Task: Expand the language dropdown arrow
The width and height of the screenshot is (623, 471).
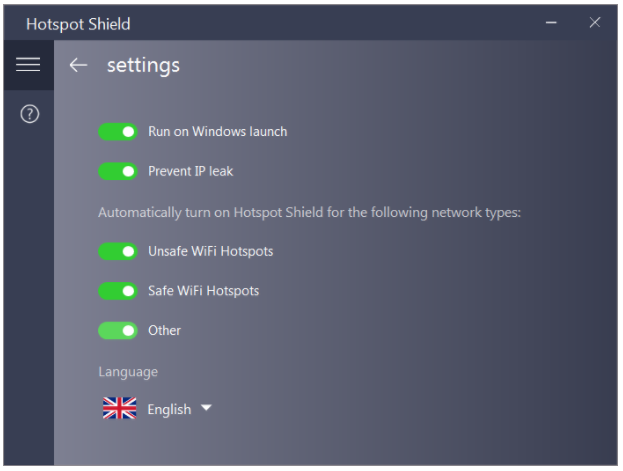Action: (x=206, y=407)
